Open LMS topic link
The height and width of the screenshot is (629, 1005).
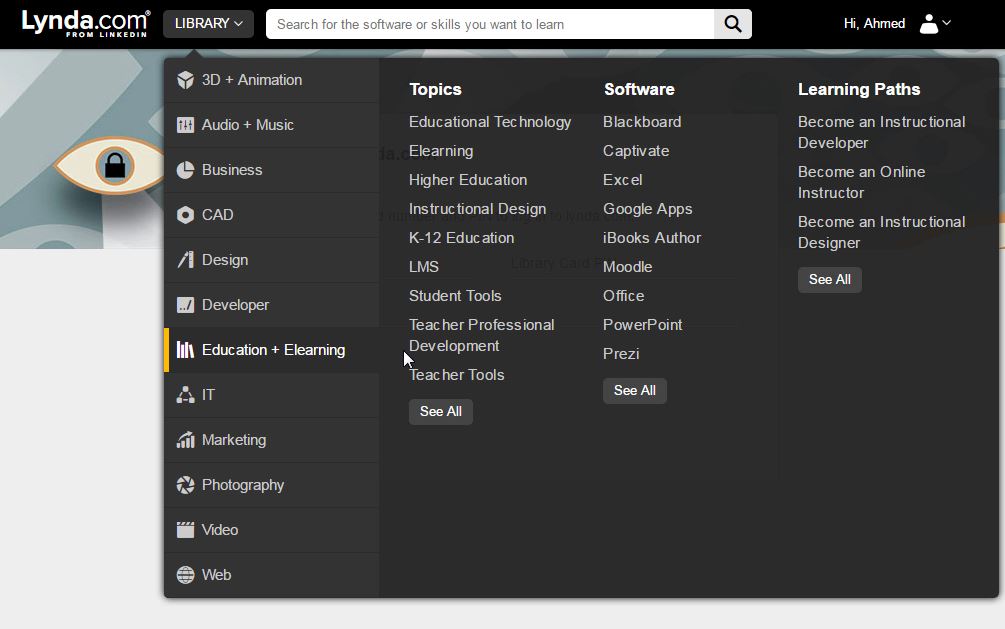[x=424, y=266]
